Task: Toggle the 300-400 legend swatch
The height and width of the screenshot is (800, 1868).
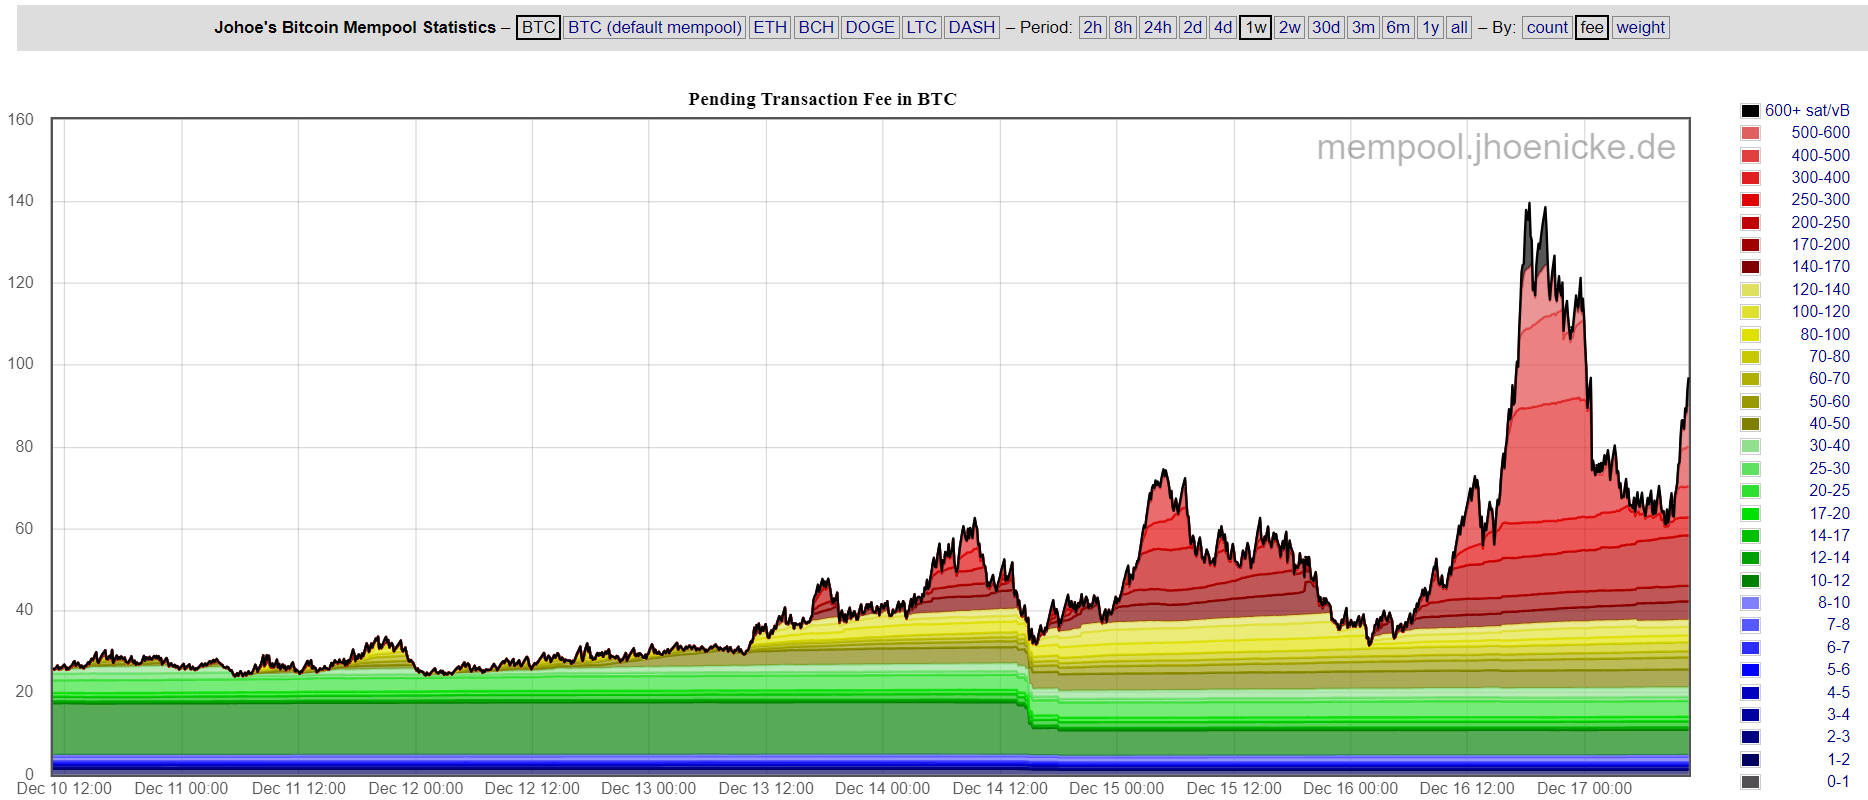Action: tap(1750, 178)
